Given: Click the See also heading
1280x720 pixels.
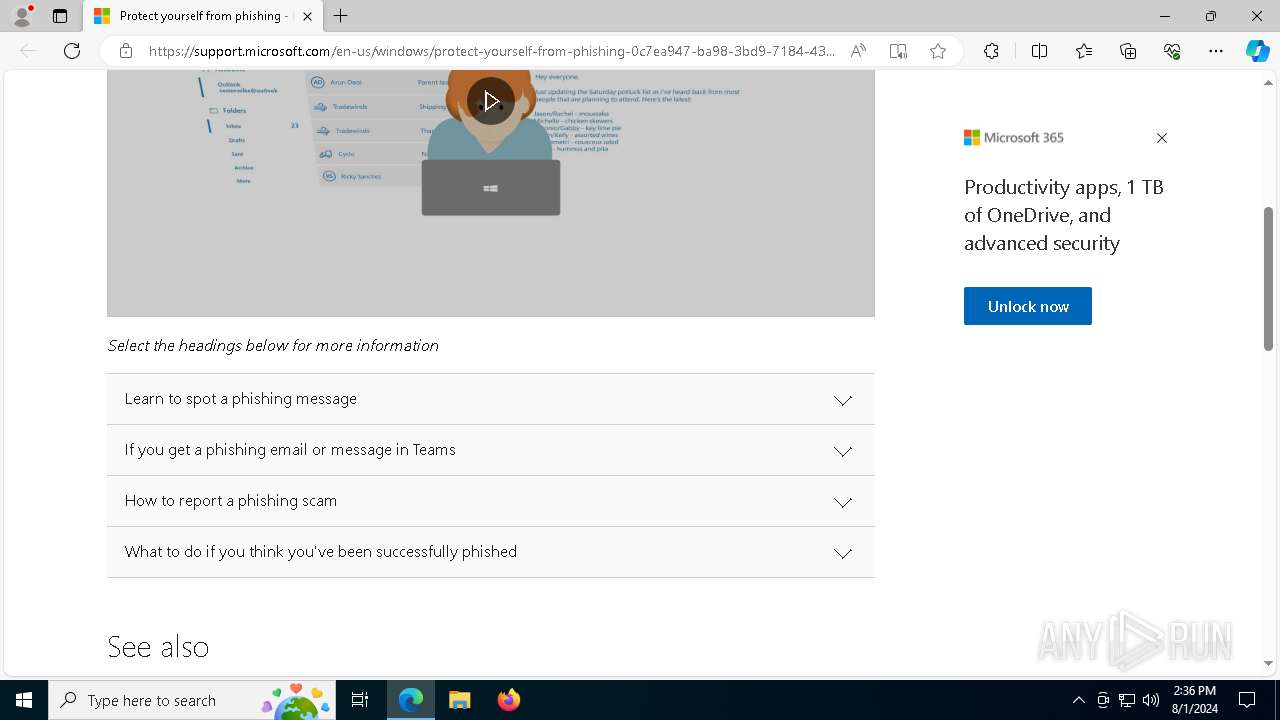Looking at the screenshot, I should pyautogui.click(x=158, y=647).
